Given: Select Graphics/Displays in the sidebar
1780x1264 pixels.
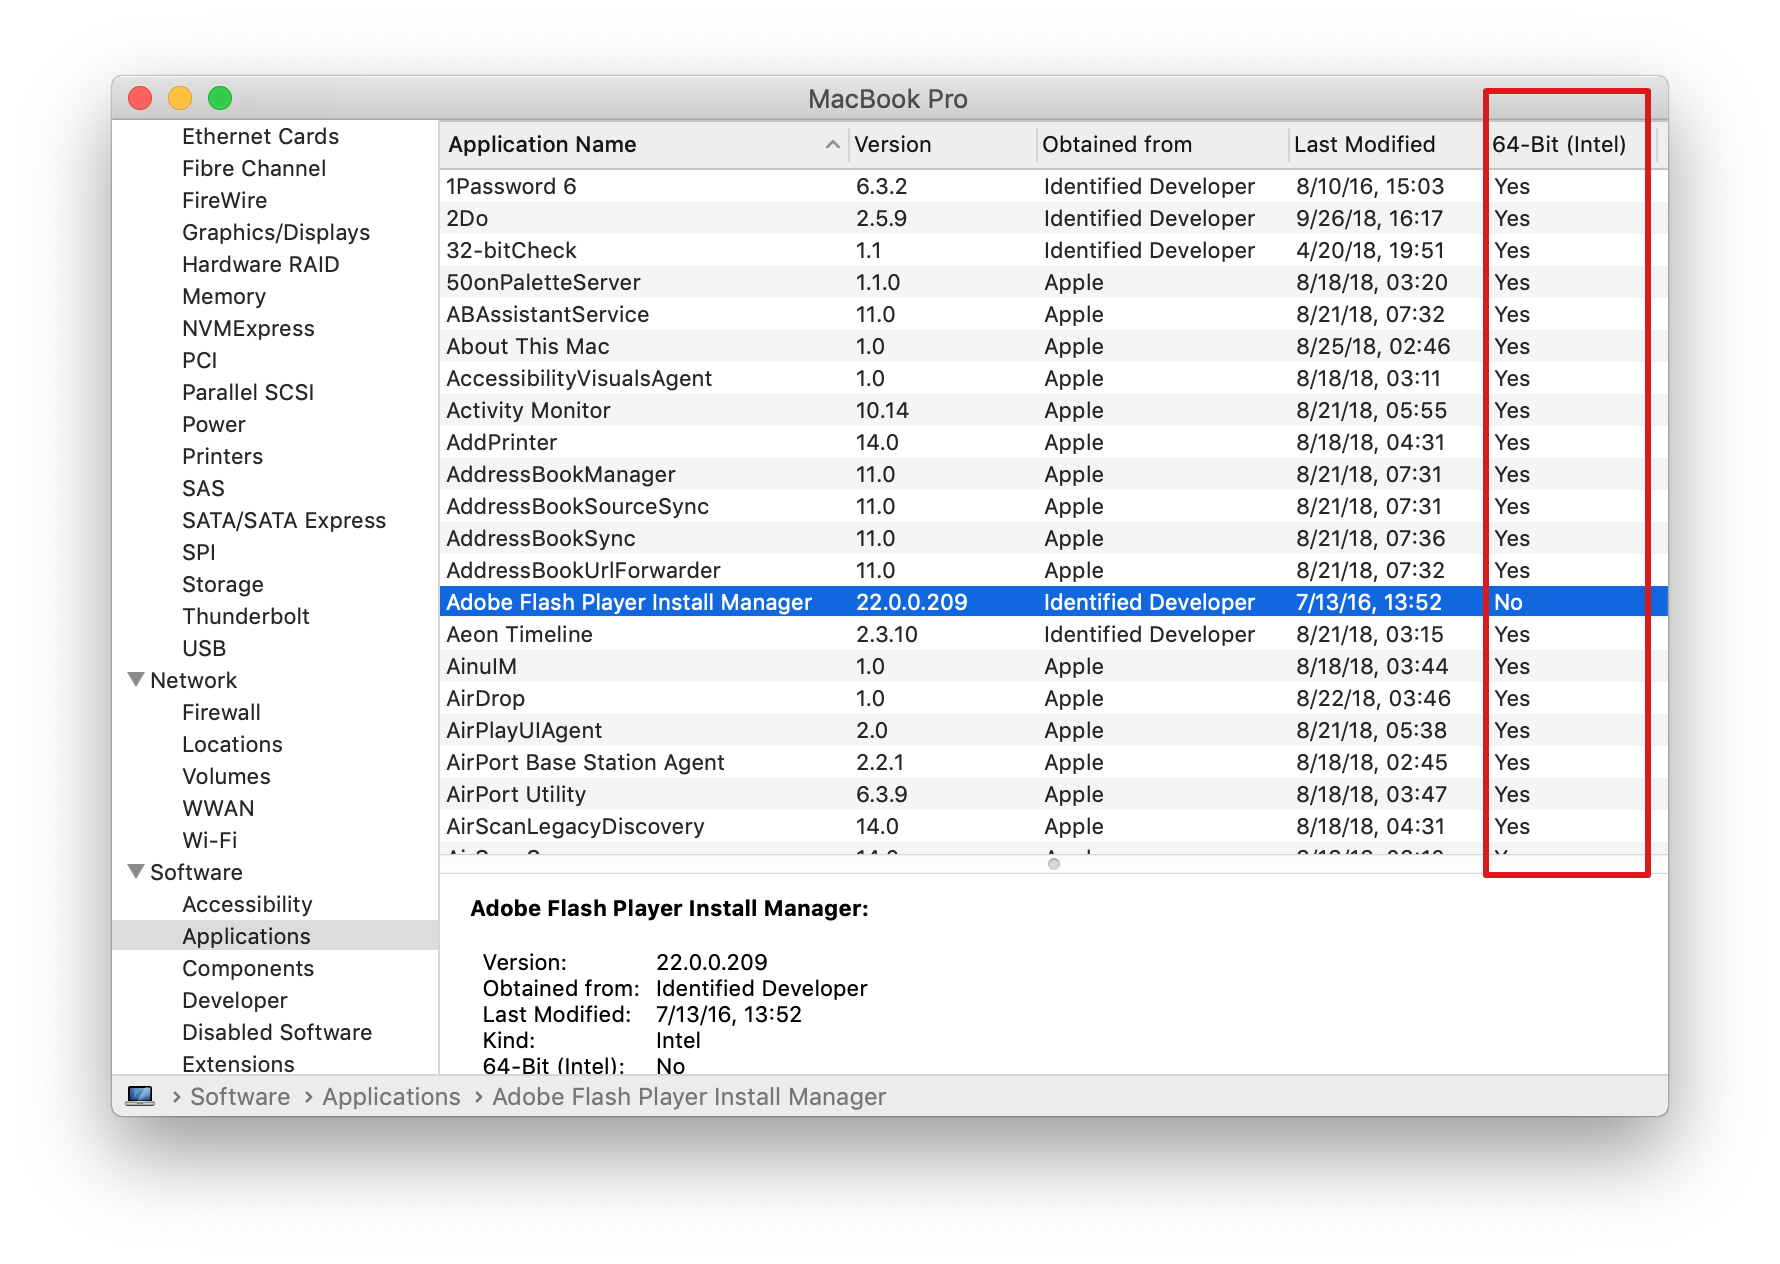Looking at the screenshot, I should pos(276,232).
